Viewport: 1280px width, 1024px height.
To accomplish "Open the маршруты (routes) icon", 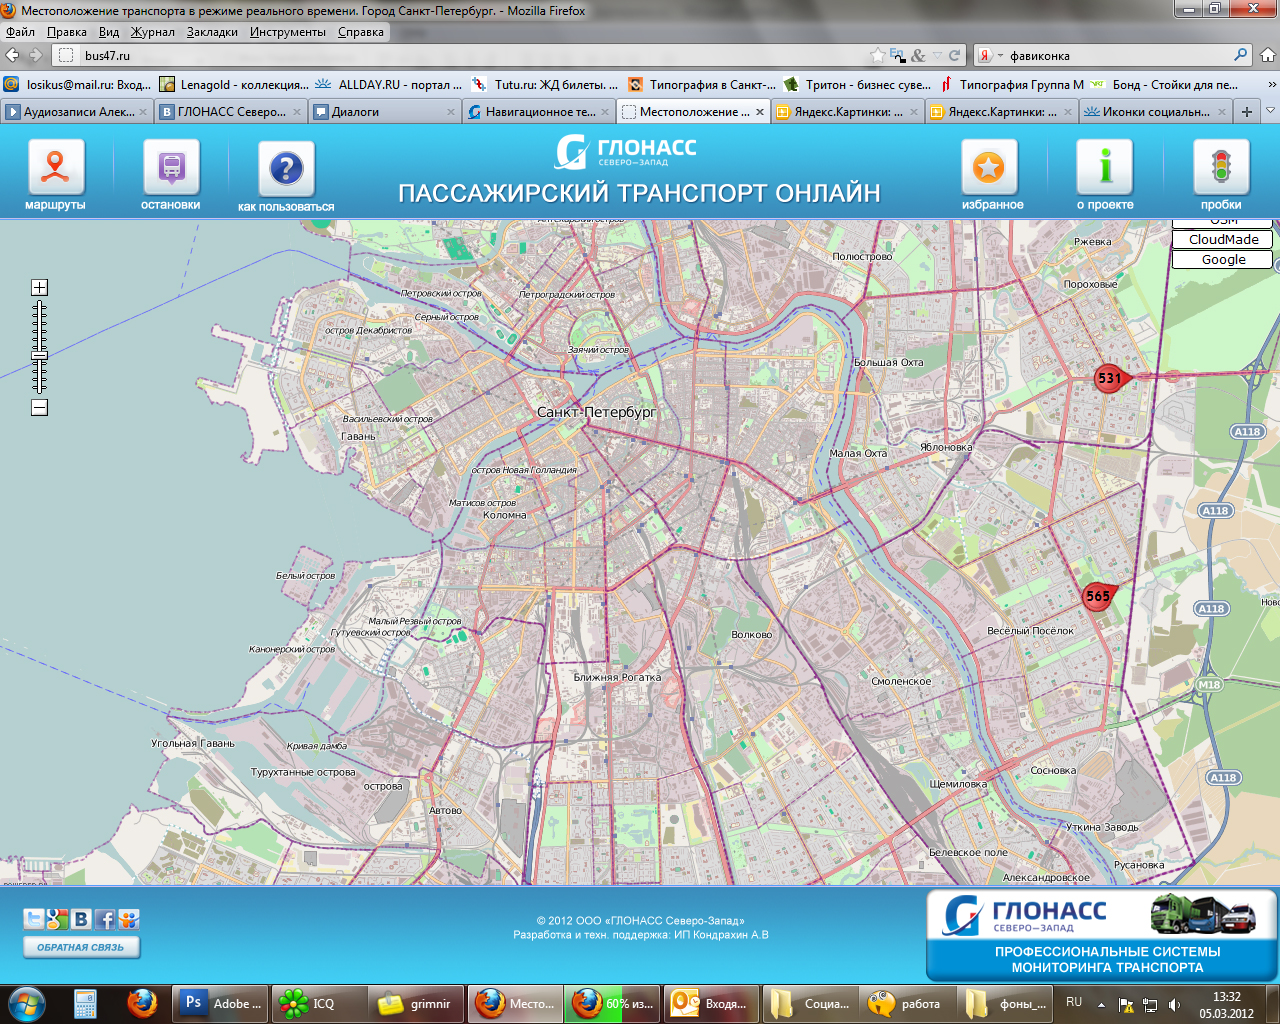I will (55, 168).
